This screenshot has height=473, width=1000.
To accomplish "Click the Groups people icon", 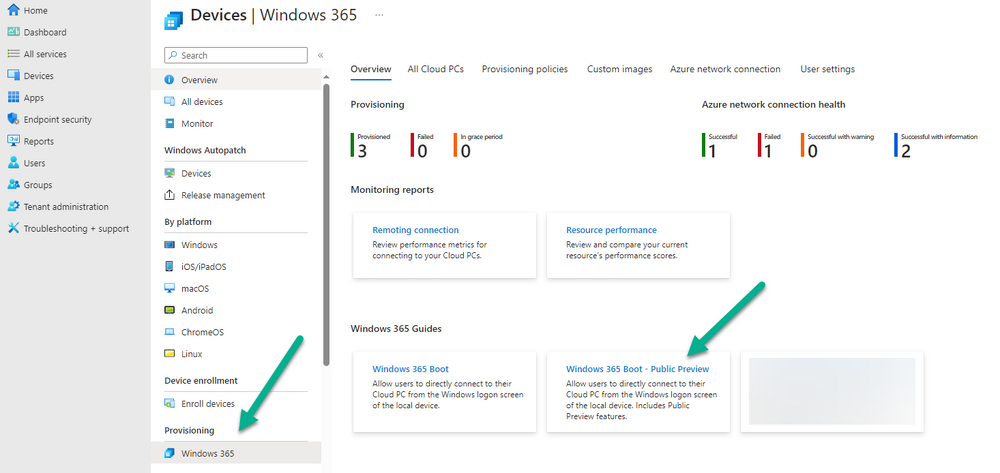I will (13, 185).
